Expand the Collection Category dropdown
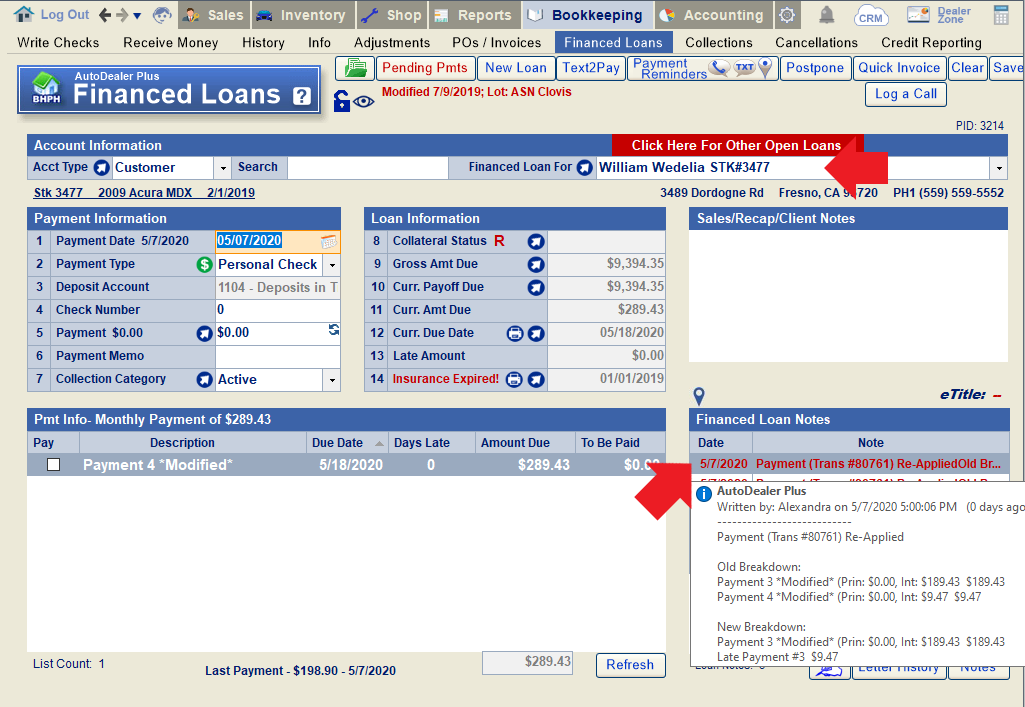This screenshot has height=707, width=1025. (332, 380)
